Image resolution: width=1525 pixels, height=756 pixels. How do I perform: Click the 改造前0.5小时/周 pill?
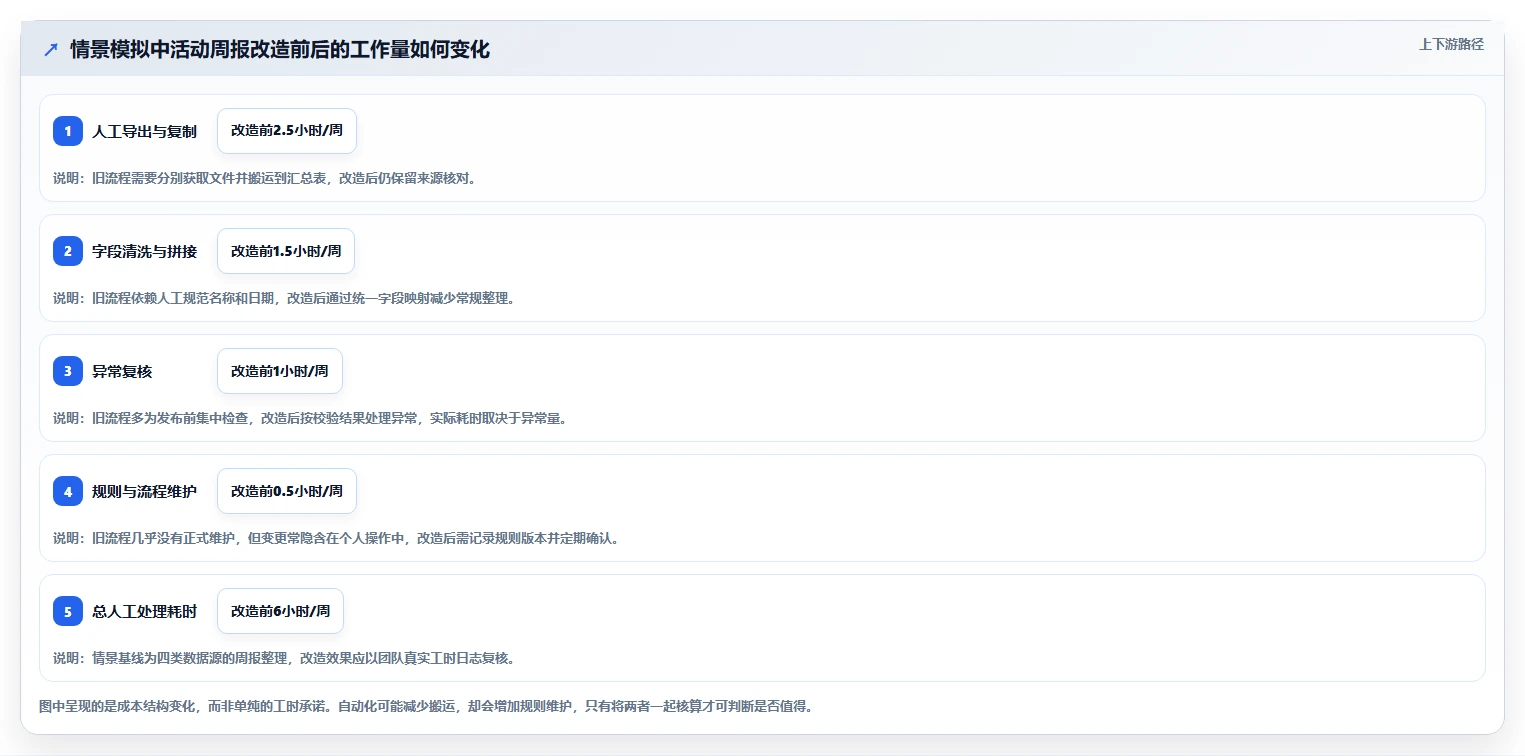click(287, 491)
